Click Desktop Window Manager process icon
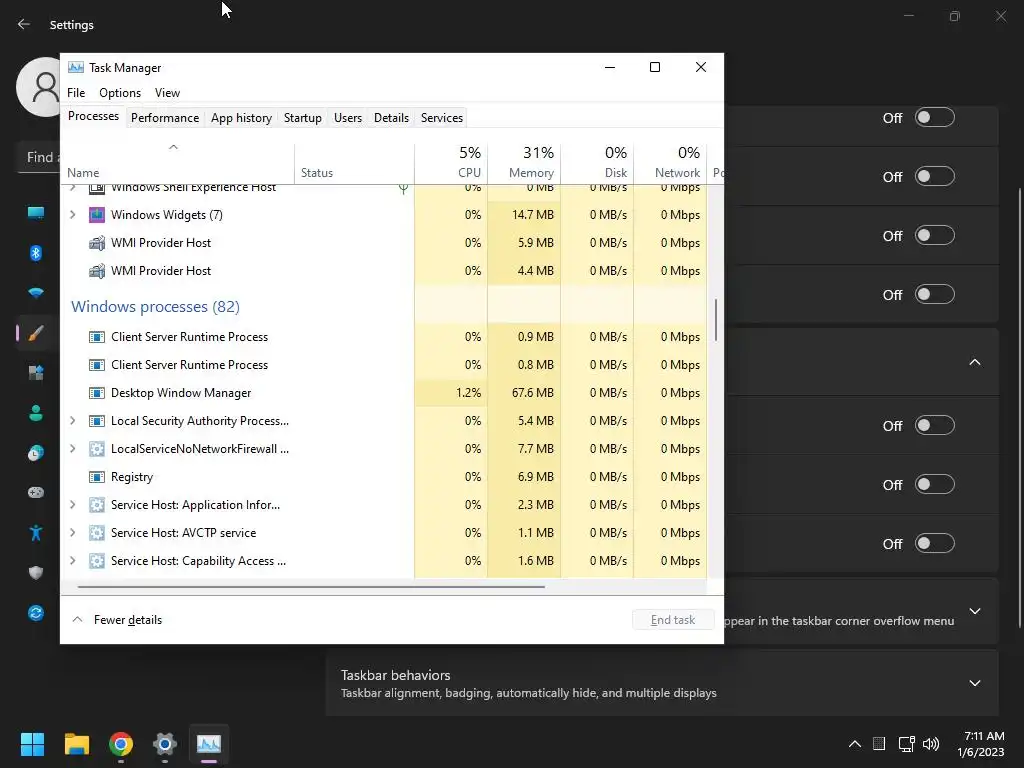The image size is (1024, 768). point(97,393)
